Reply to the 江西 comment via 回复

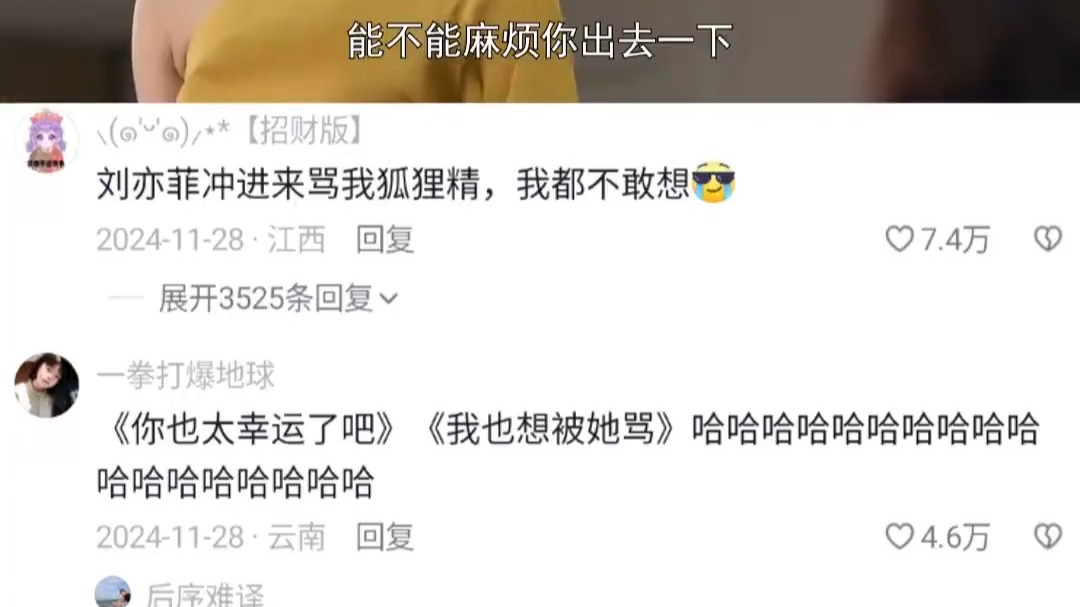click(x=384, y=240)
